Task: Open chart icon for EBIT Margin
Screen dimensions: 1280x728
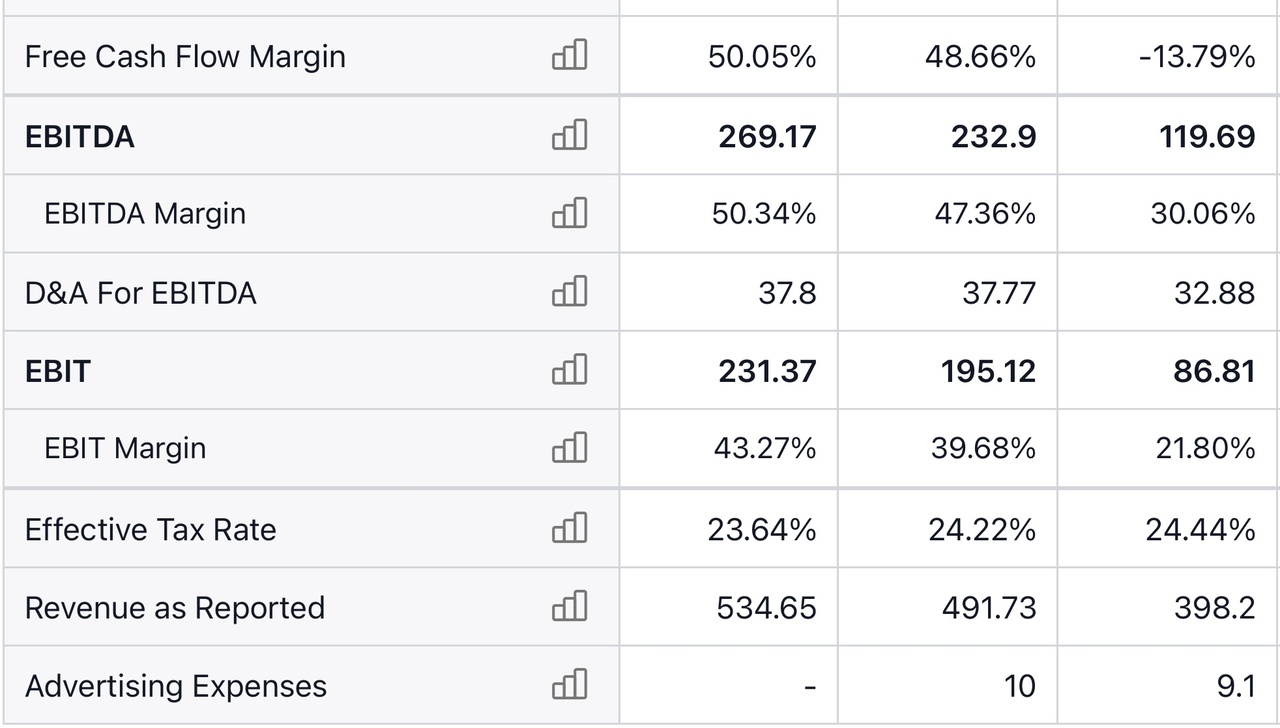Action: pos(570,448)
